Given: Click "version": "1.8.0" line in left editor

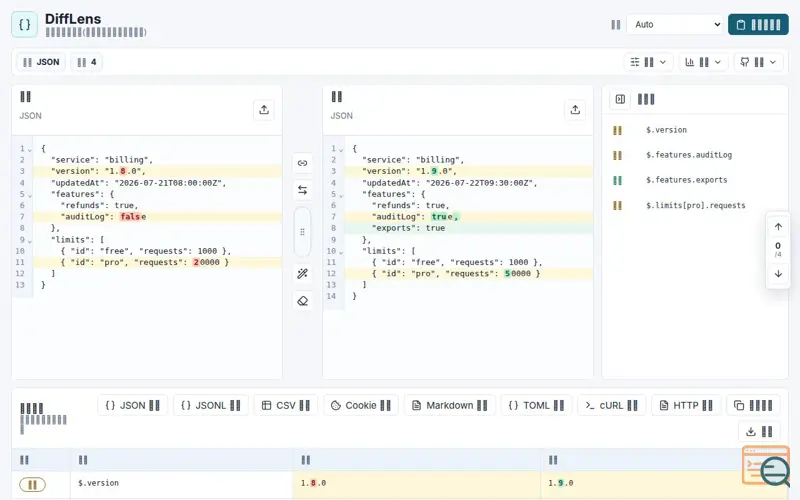Looking at the screenshot, I should (158, 171).
